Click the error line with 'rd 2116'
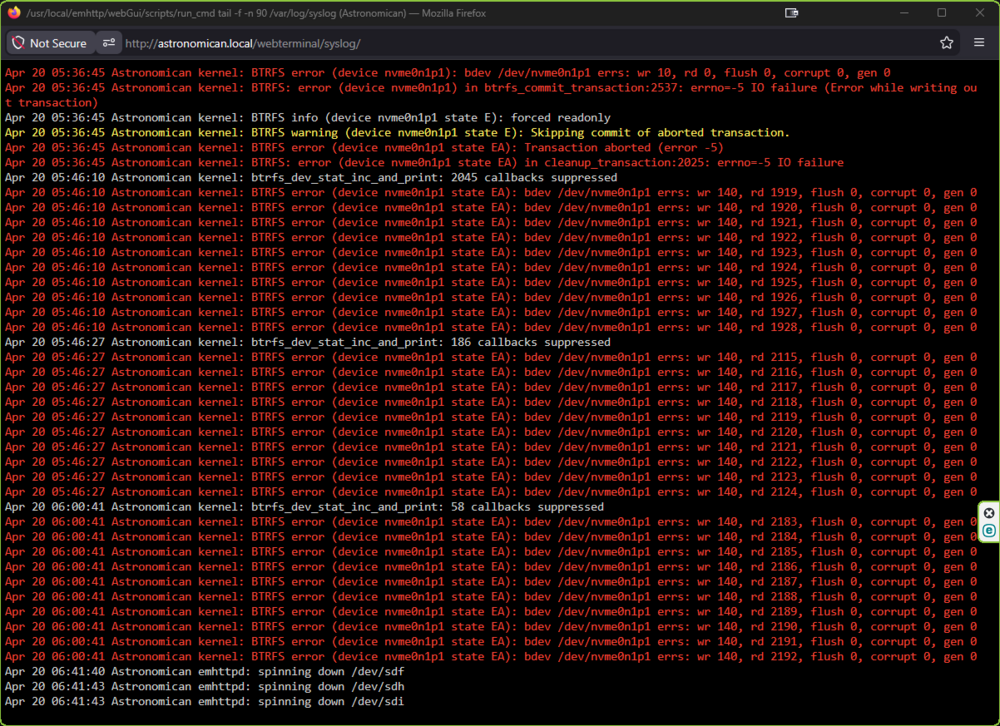The image size is (1000, 726). pyautogui.click(x=491, y=373)
